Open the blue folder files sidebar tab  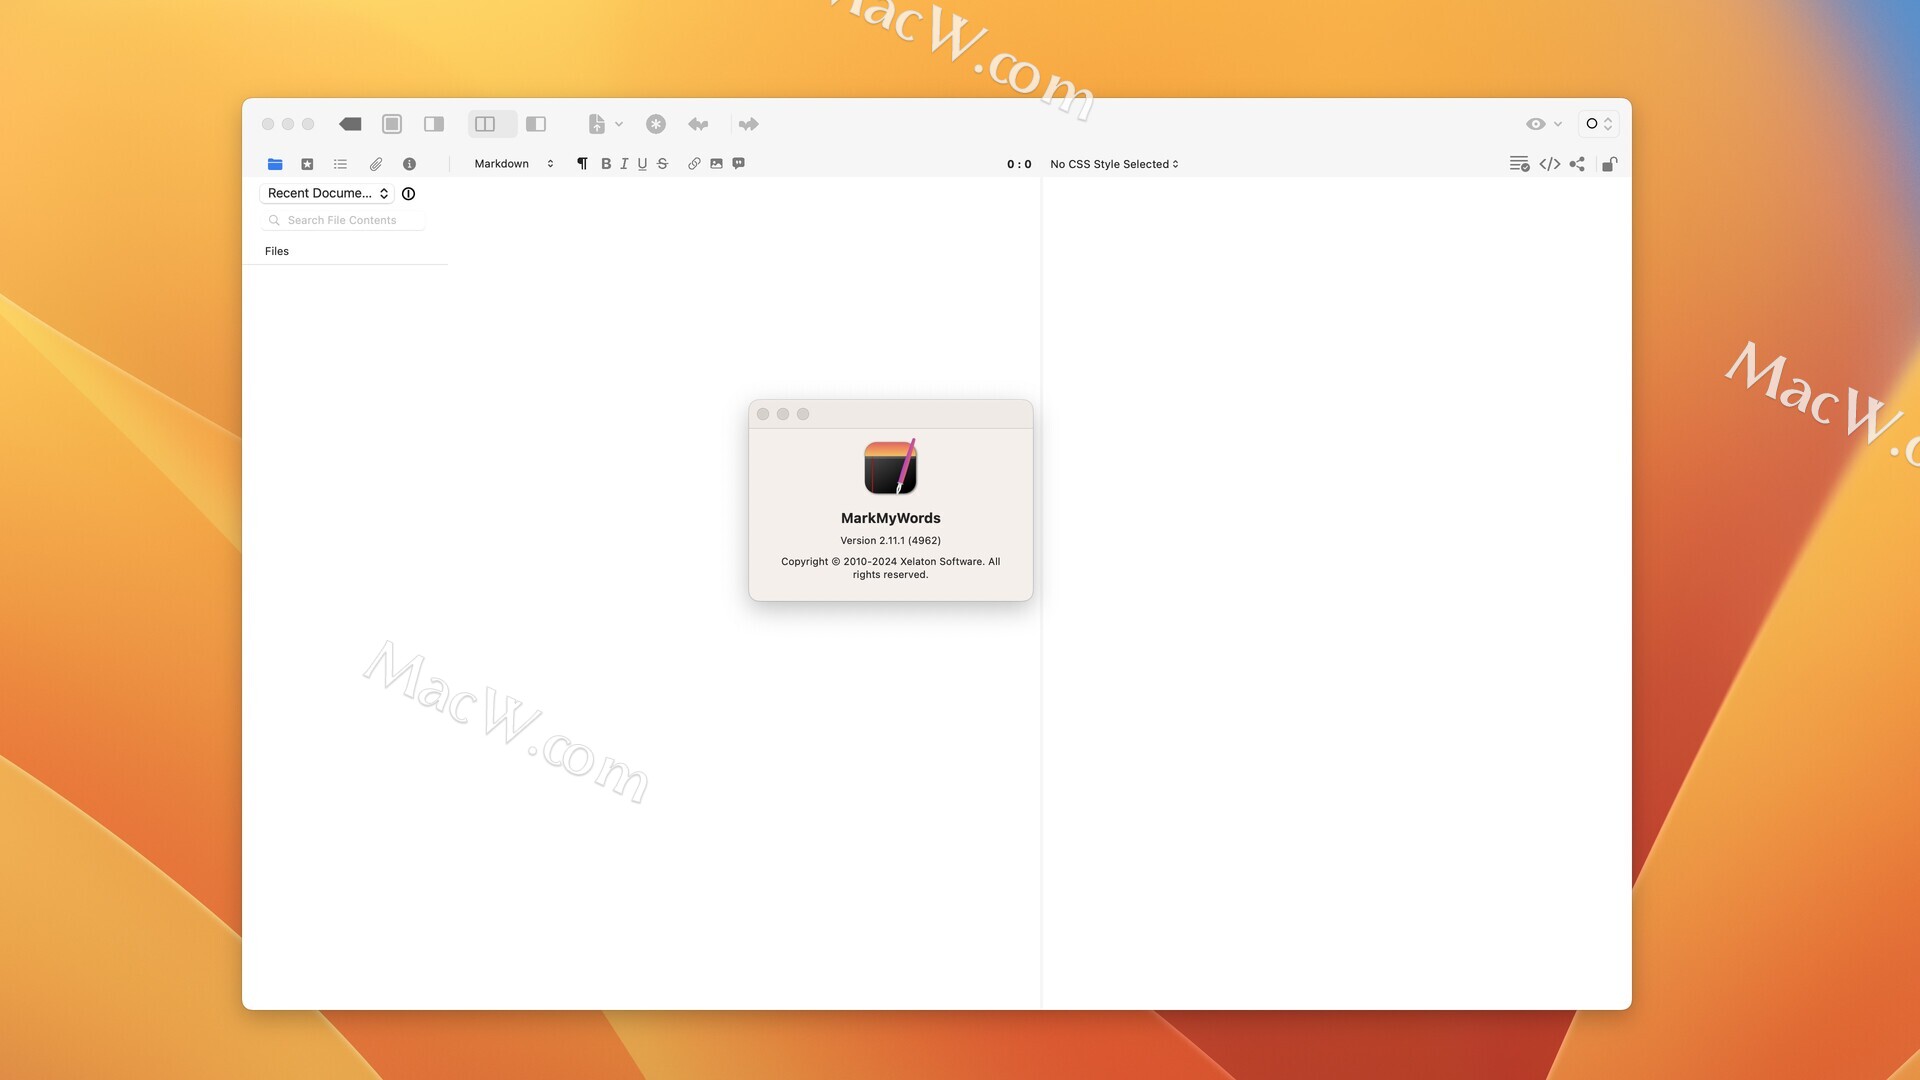pyautogui.click(x=275, y=164)
